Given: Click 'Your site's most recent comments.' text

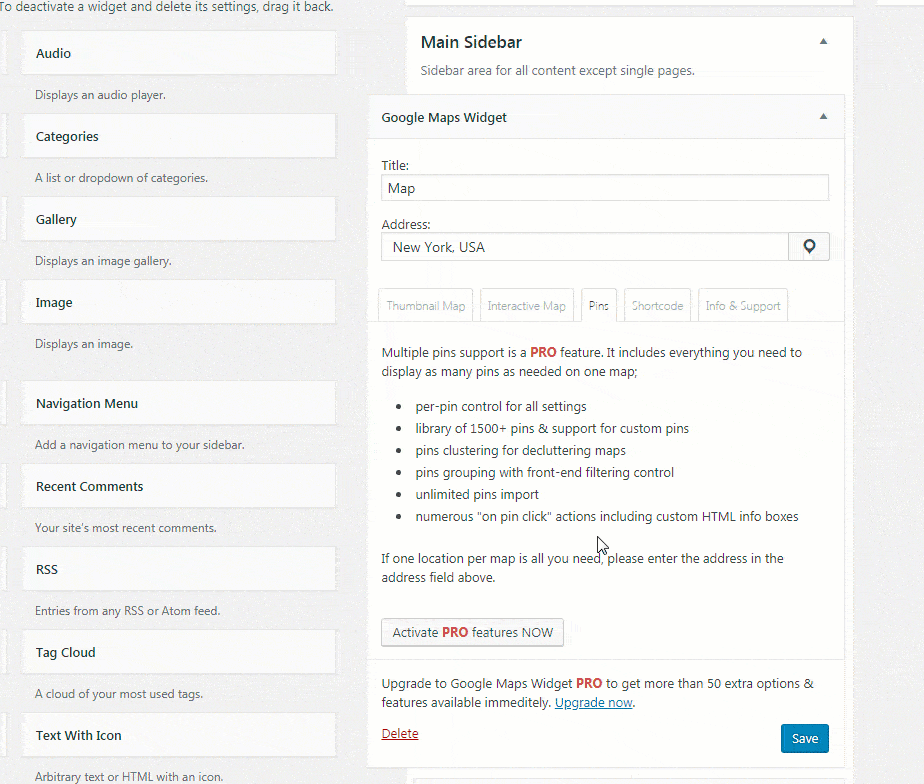Looking at the screenshot, I should coord(126,528).
